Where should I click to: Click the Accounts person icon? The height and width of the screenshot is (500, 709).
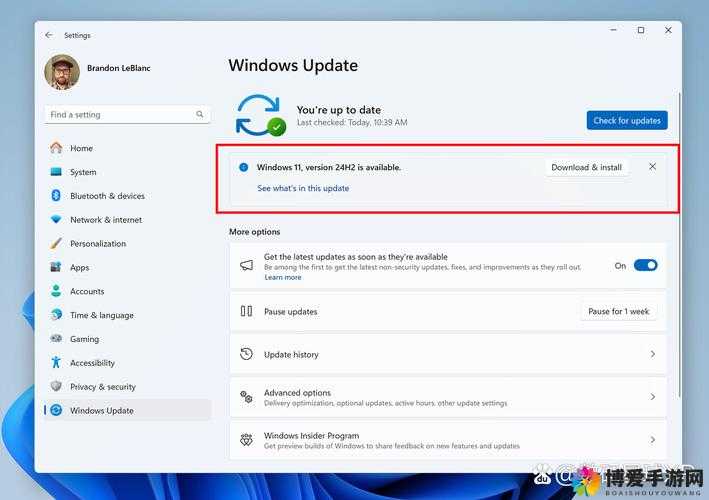(x=56, y=291)
